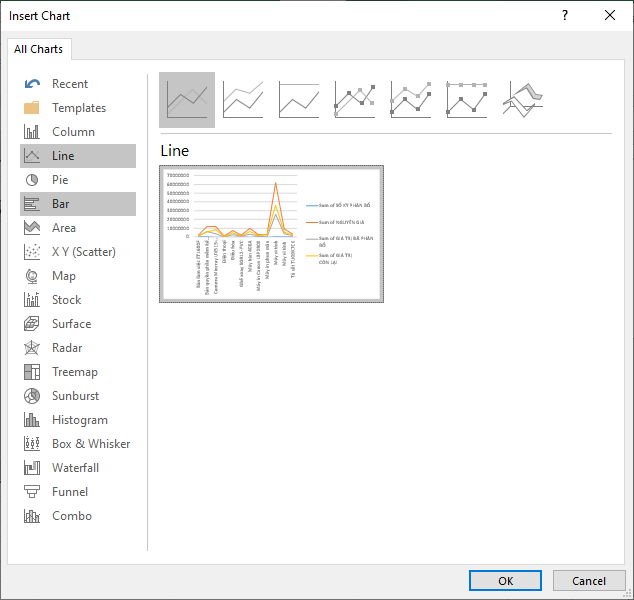
Task: Pick 100% Stacked Line with Markers subtype
Action: (x=467, y=100)
